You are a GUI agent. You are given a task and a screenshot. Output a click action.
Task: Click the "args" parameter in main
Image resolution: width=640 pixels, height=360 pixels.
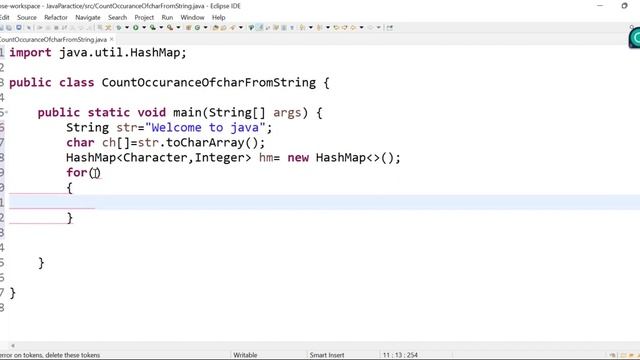tap(287, 112)
